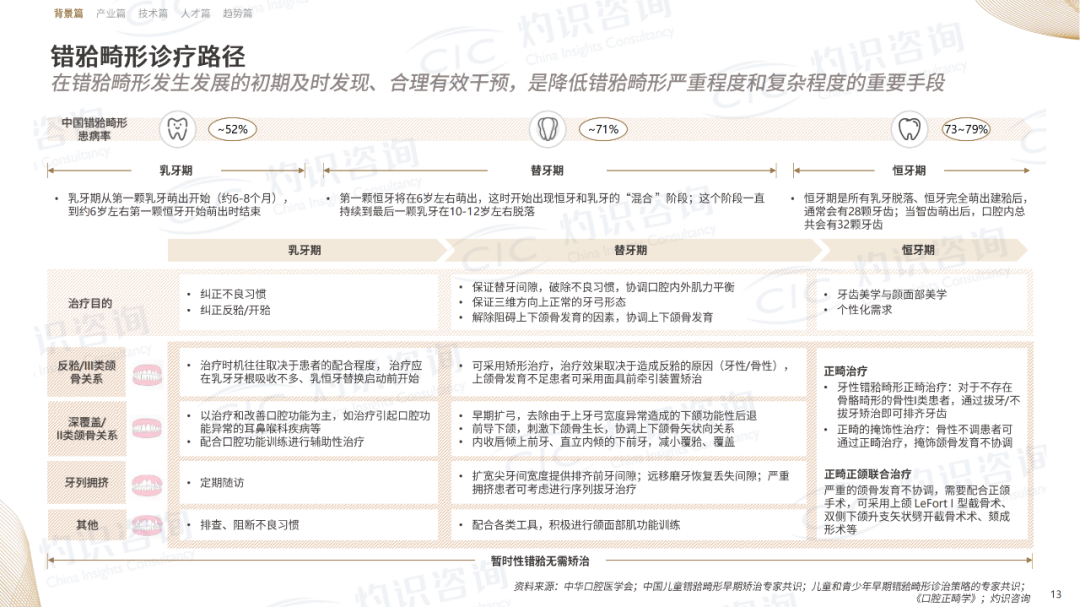Click the text 暂时性错𬌗无需矫治
Screen dimensions: 1080x607
[x=540, y=561]
